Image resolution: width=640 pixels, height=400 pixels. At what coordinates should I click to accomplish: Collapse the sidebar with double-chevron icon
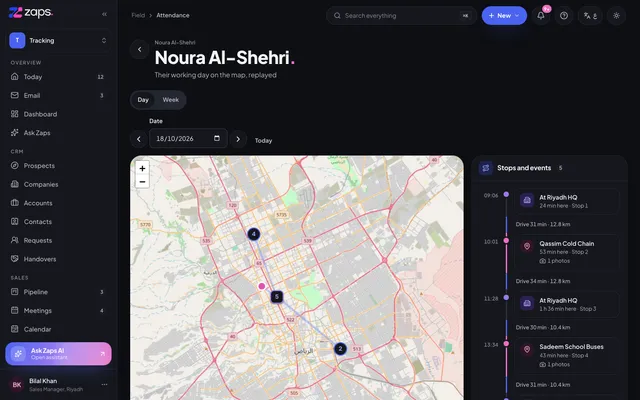pyautogui.click(x=104, y=14)
